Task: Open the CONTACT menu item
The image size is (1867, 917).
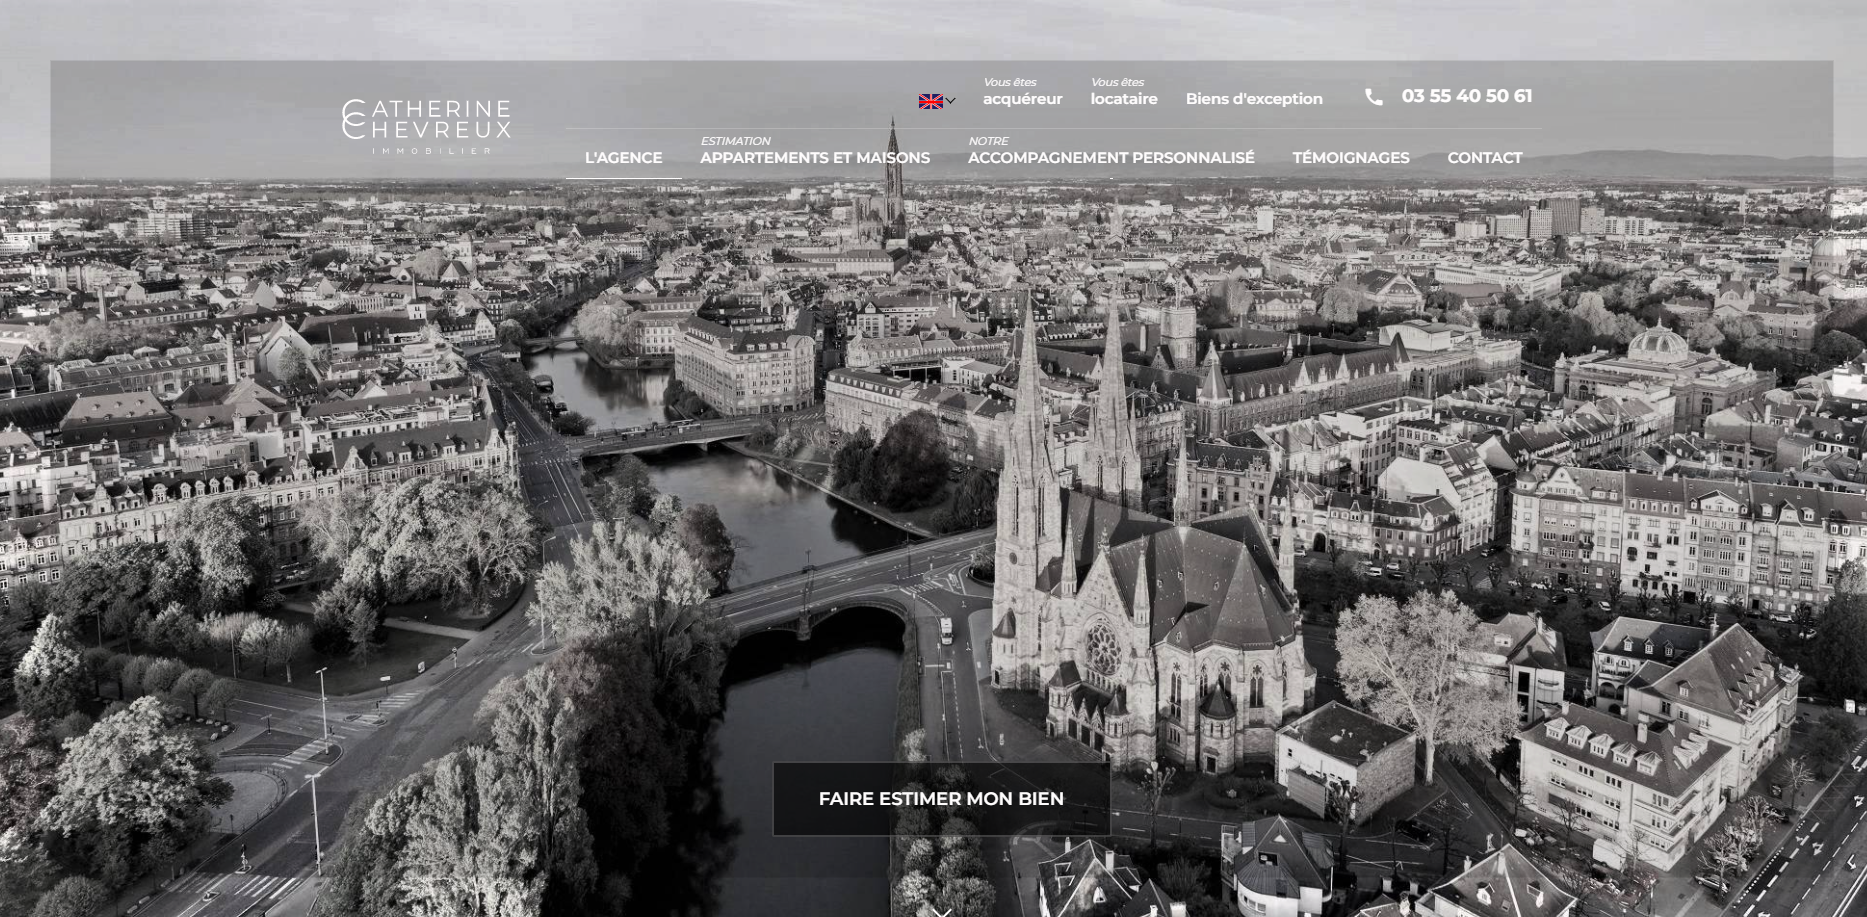Action: (x=1484, y=158)
